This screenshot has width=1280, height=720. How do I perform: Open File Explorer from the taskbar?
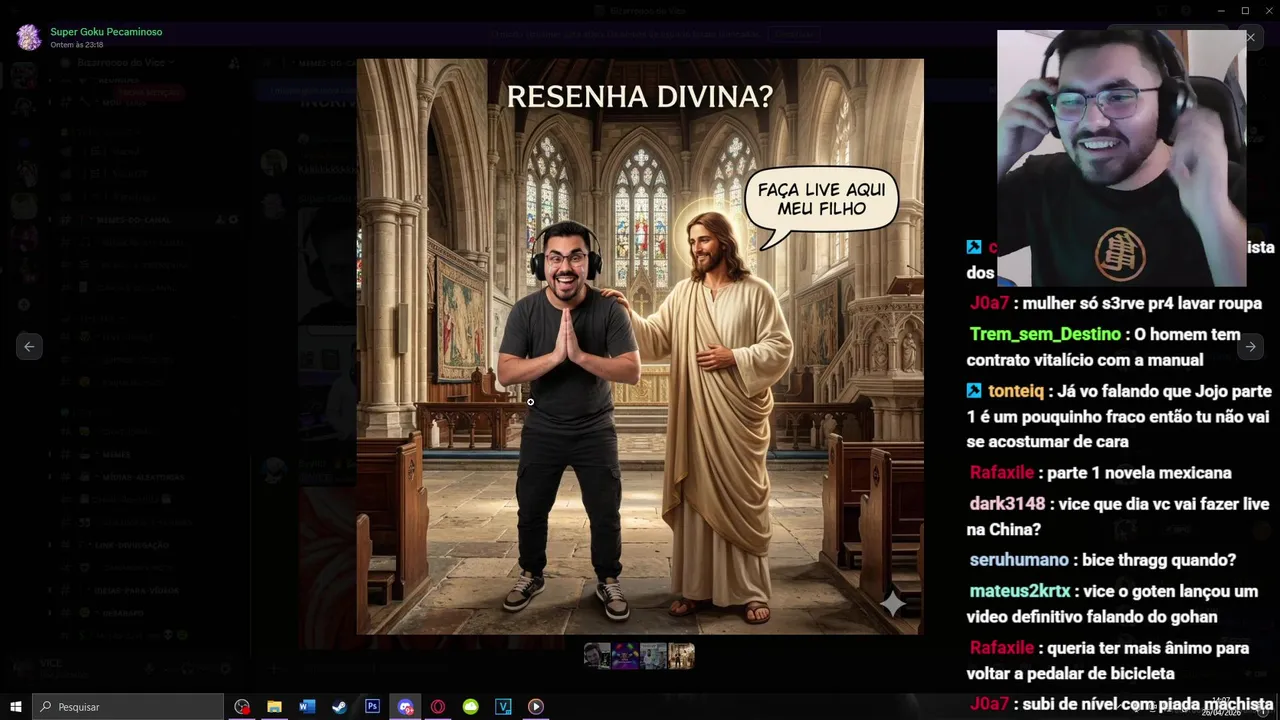tap(274, 707)
